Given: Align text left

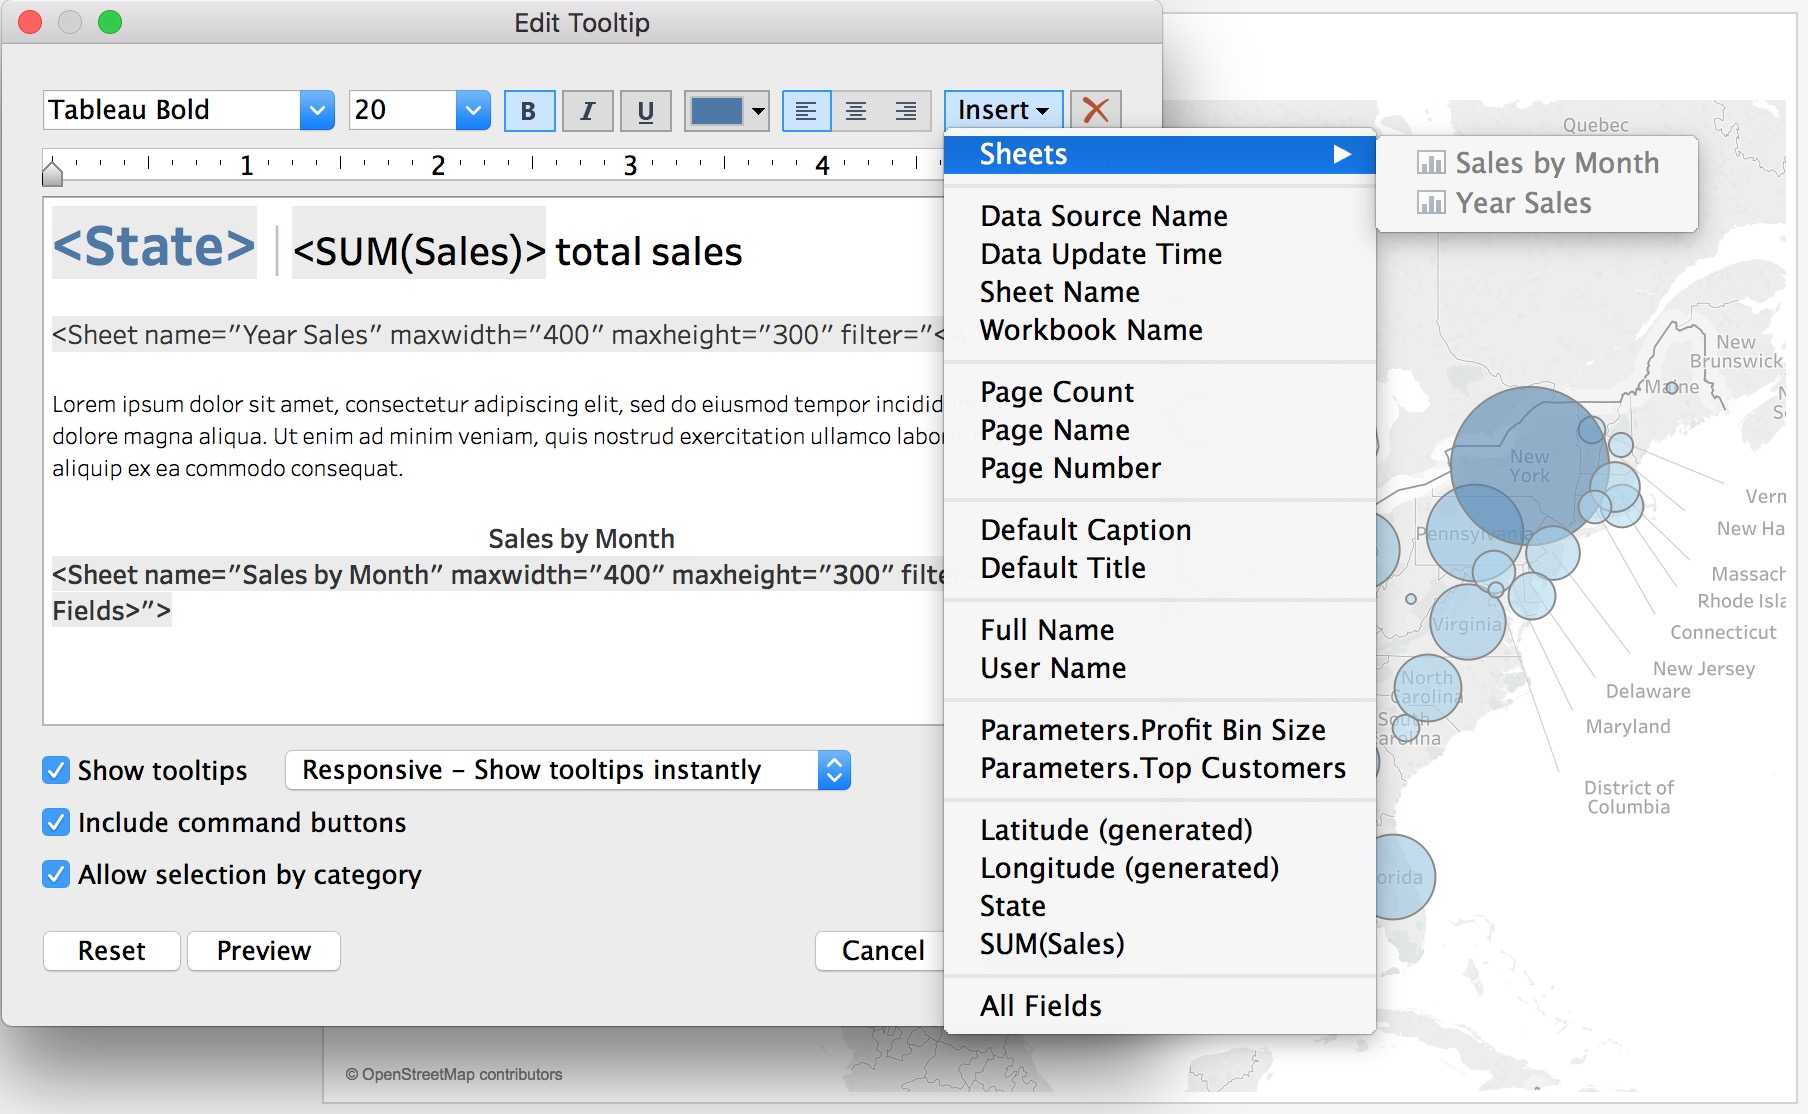Looking at the screenshot, I should (806, 110).
